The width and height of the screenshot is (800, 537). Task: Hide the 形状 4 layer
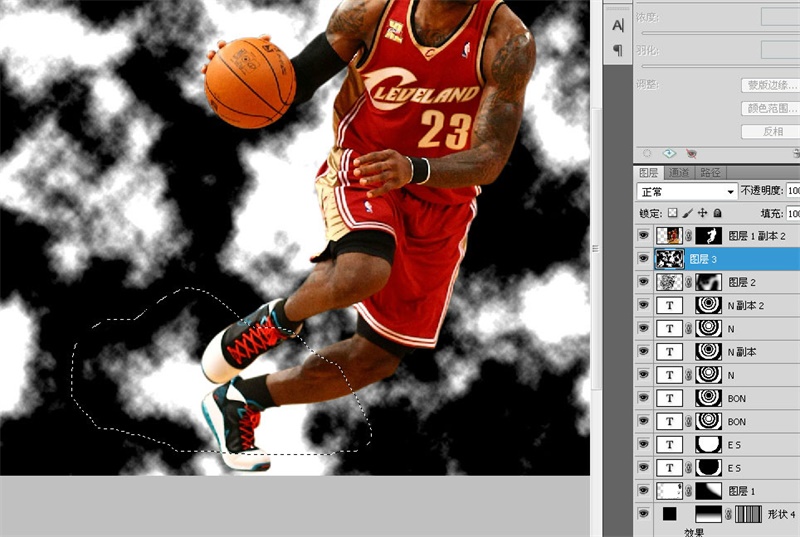point(643,514)
